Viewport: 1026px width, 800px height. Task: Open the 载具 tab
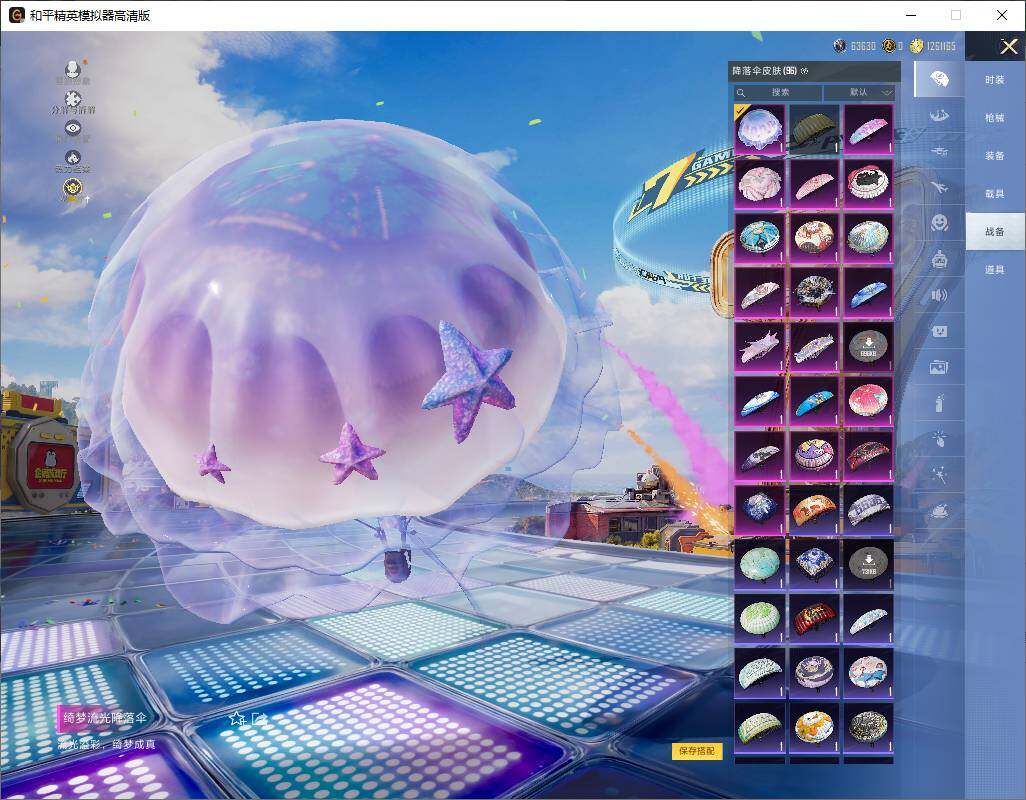[994, 194]
